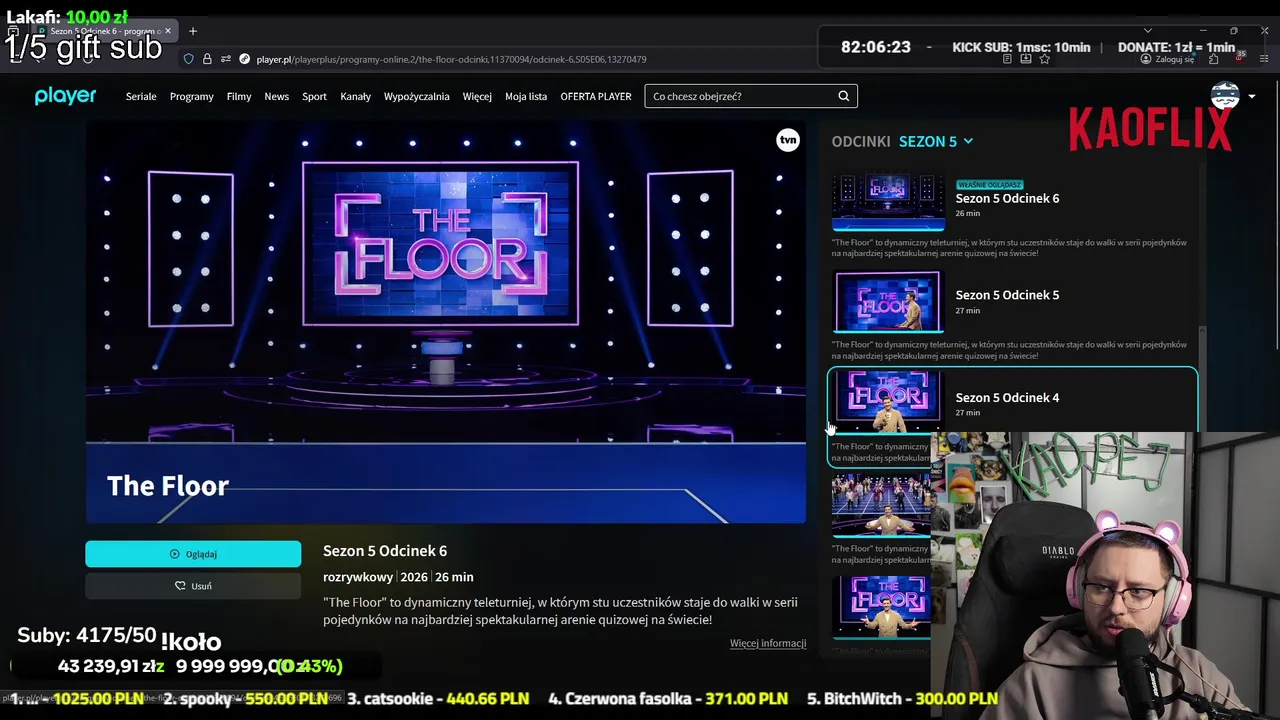Open the Seriale menu
Image resolution: width=1280 pixels, height=720 pixels.
point(141,96)
